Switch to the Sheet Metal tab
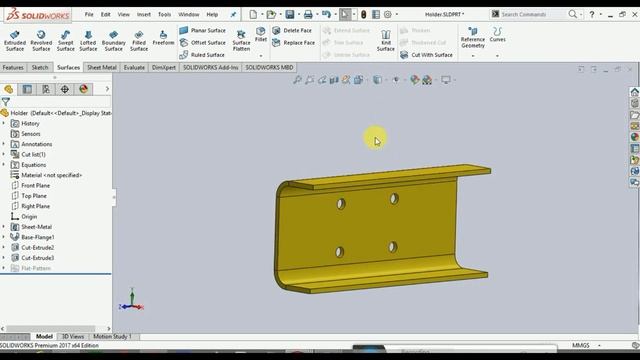 (x=102, y=67)
